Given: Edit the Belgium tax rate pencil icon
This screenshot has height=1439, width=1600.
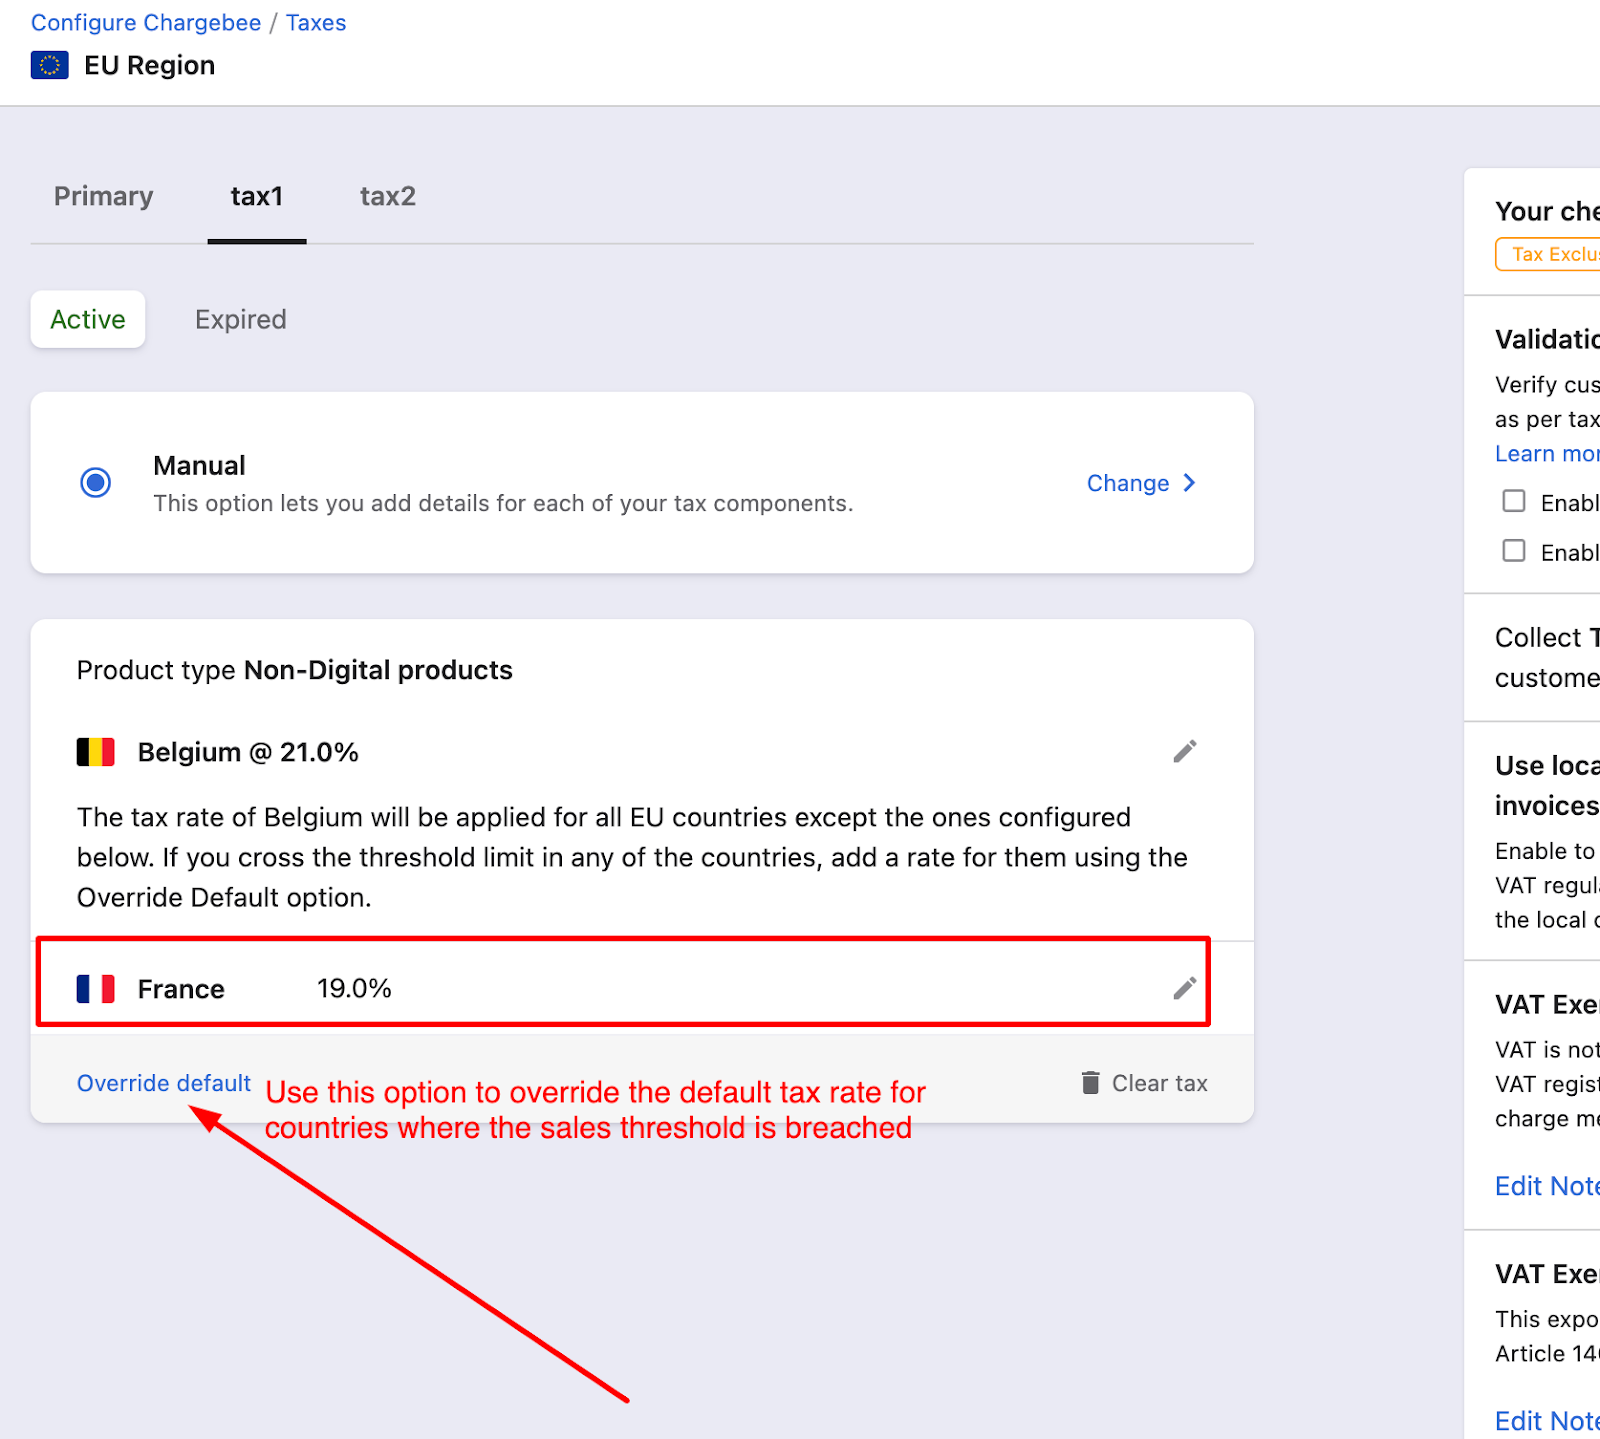Looking at the screenshot, I should pyautogui.click(x=1184, y=752).
